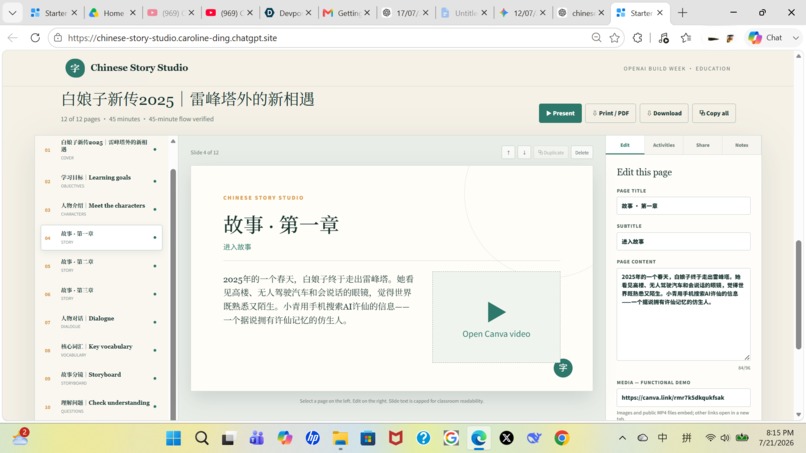
Task: Open a new browser tab
Action: click(682, 13)
